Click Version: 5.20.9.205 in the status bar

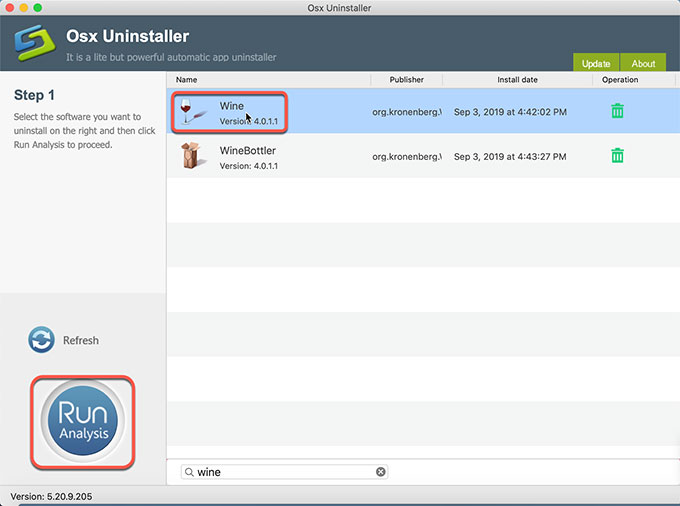[x=51, y=496]
